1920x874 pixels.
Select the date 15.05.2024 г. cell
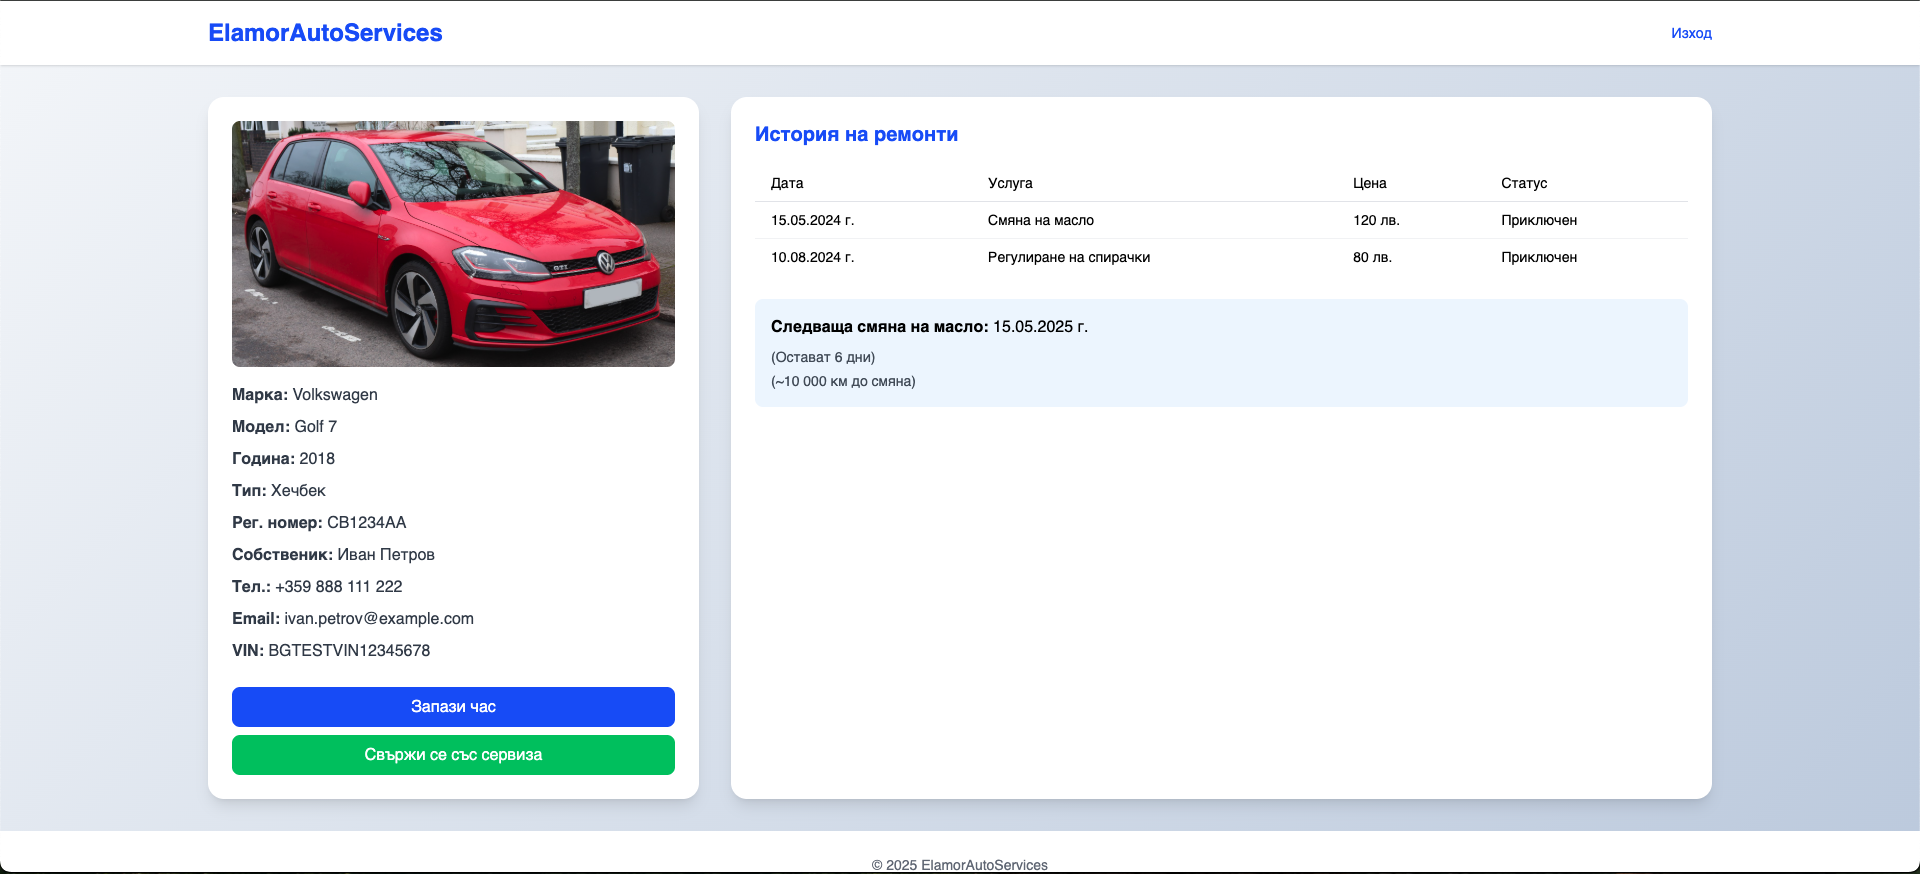(x=812, y=220)
